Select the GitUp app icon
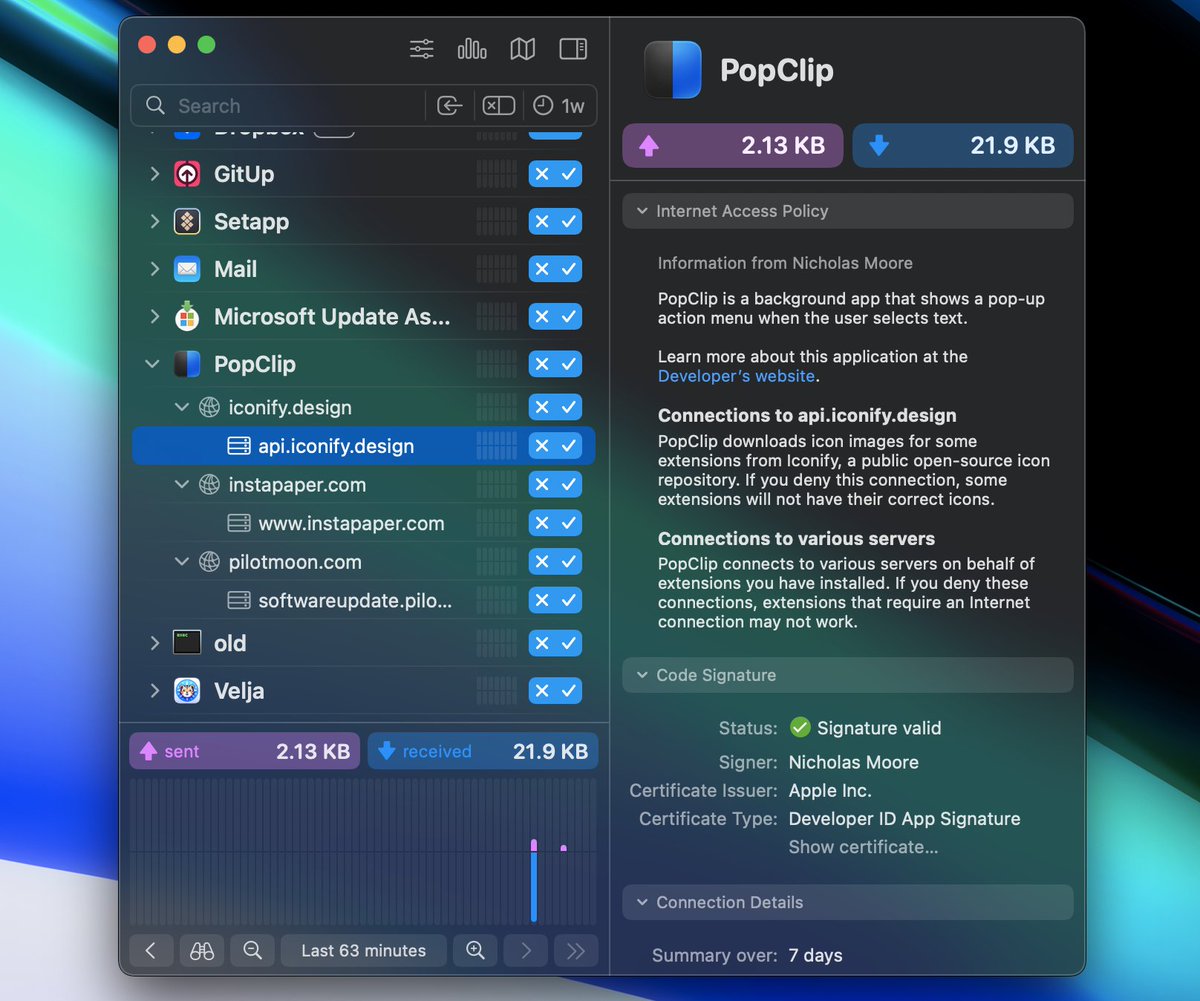Viewport: 1200px width, 1001px height. pyautogui.click(x=187, y=174)
